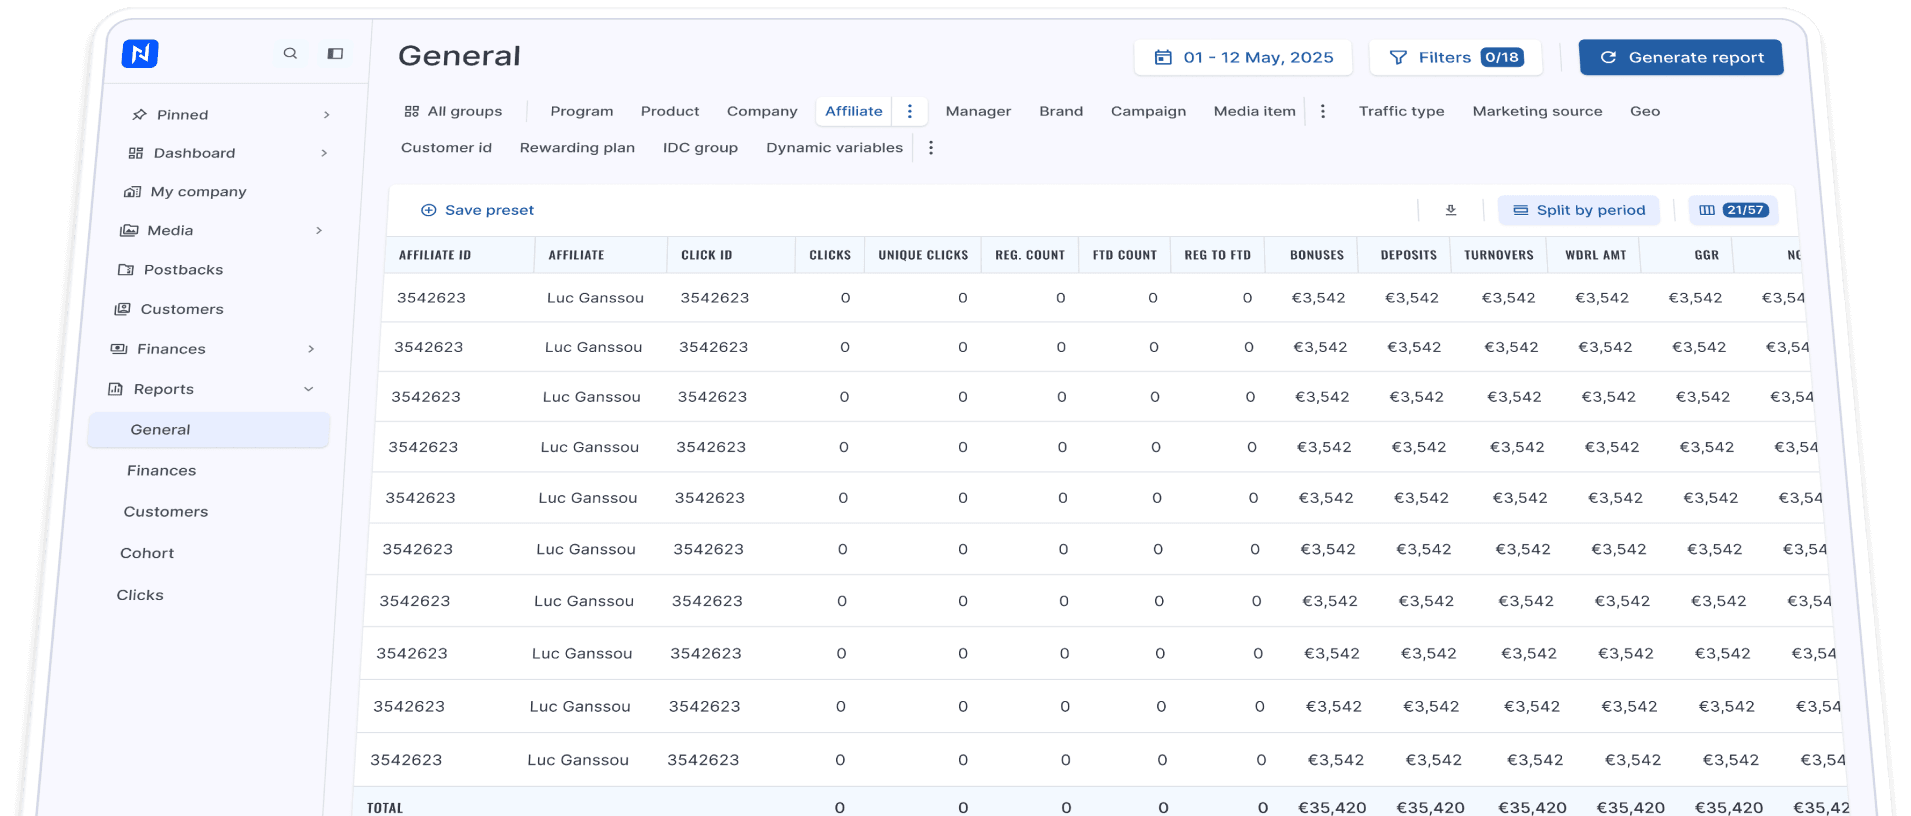Expand the Finances sidebar submenu arrow
The image size is (1911, 816).
coord(311,349)
